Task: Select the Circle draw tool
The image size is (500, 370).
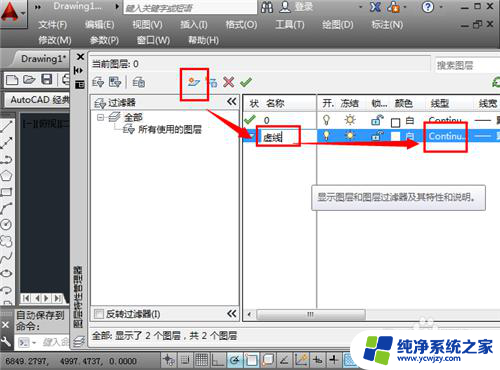Action: coord(6,225)
